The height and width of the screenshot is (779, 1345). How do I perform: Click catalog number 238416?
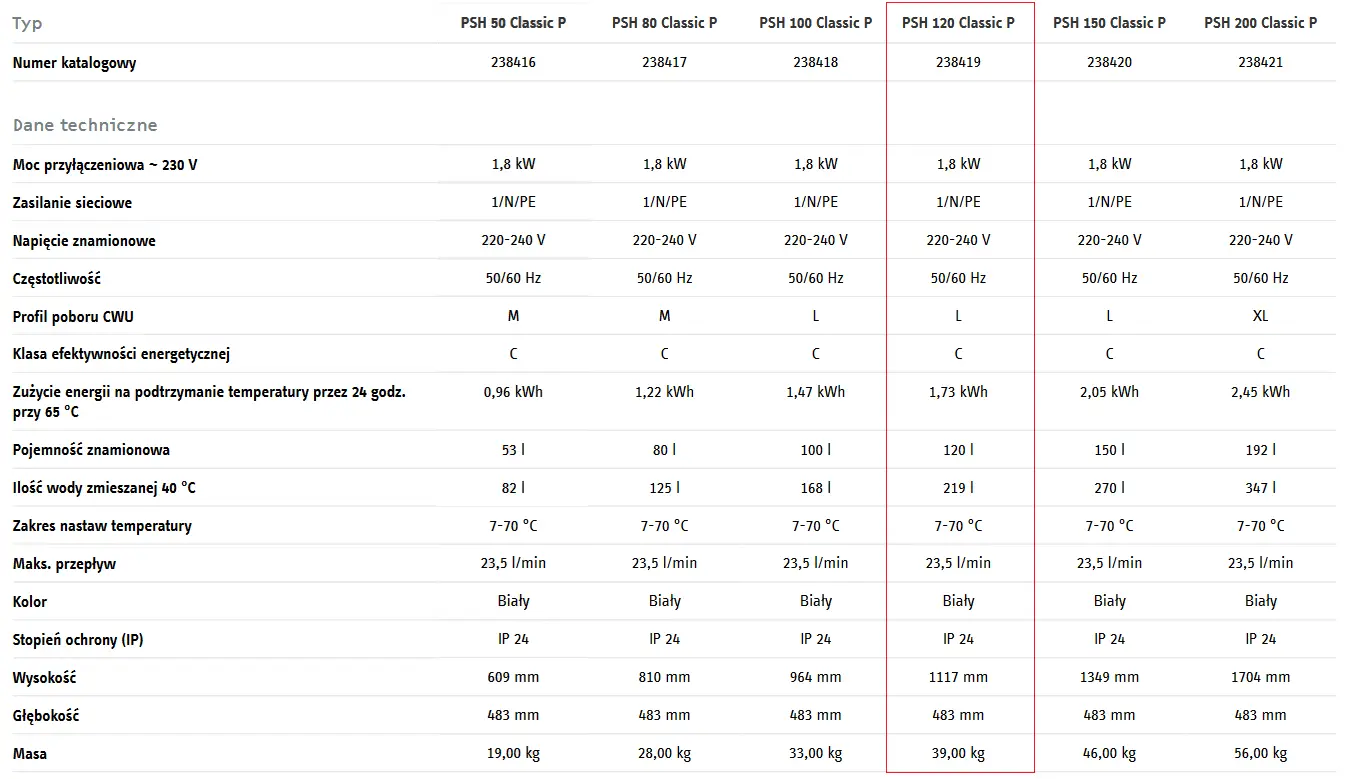tap(513, 62)
